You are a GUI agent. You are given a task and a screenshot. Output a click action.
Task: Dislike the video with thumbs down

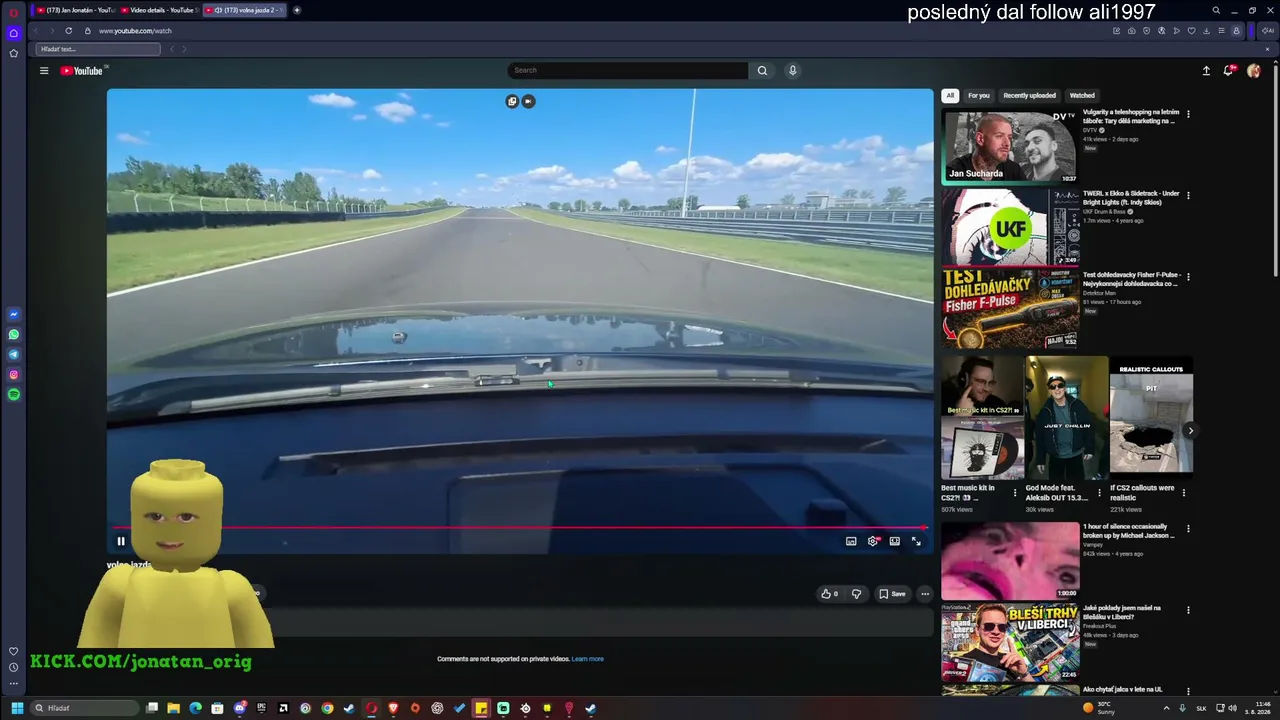pyautogui.click(x=856, y=594)
